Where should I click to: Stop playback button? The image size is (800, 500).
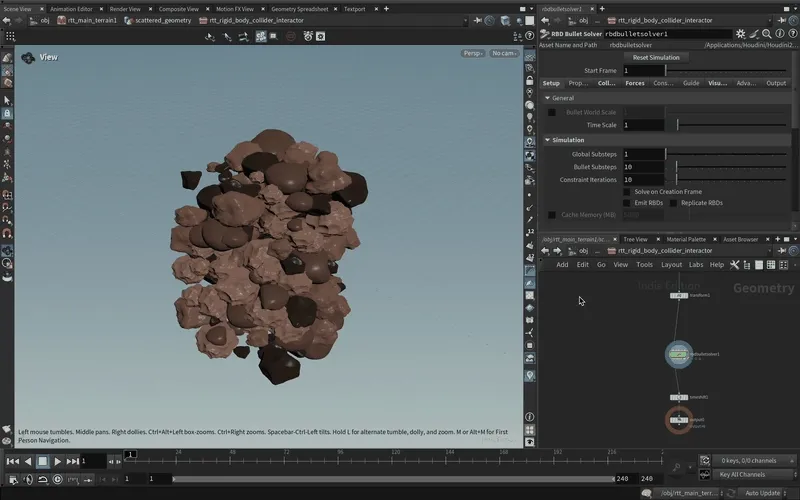point(43,461)
